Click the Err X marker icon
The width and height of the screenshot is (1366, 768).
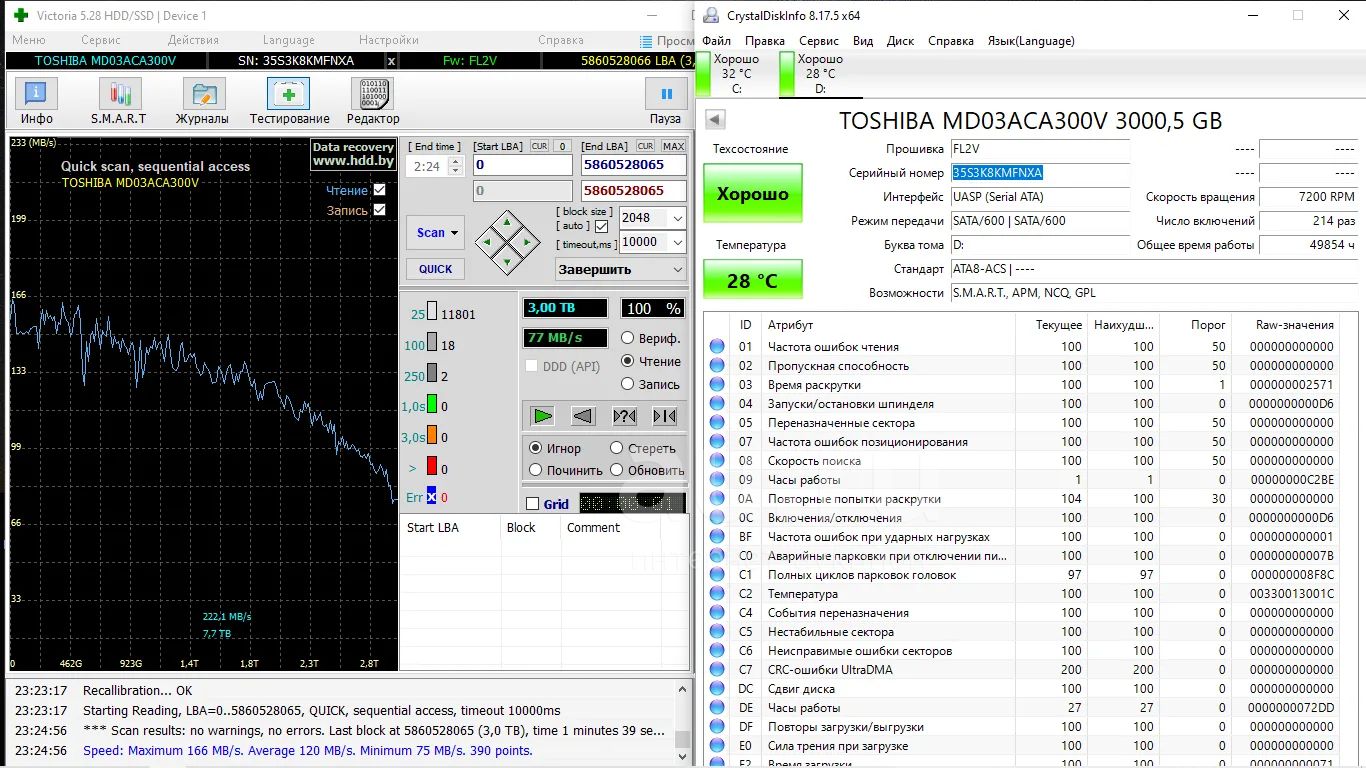(432, 497)
